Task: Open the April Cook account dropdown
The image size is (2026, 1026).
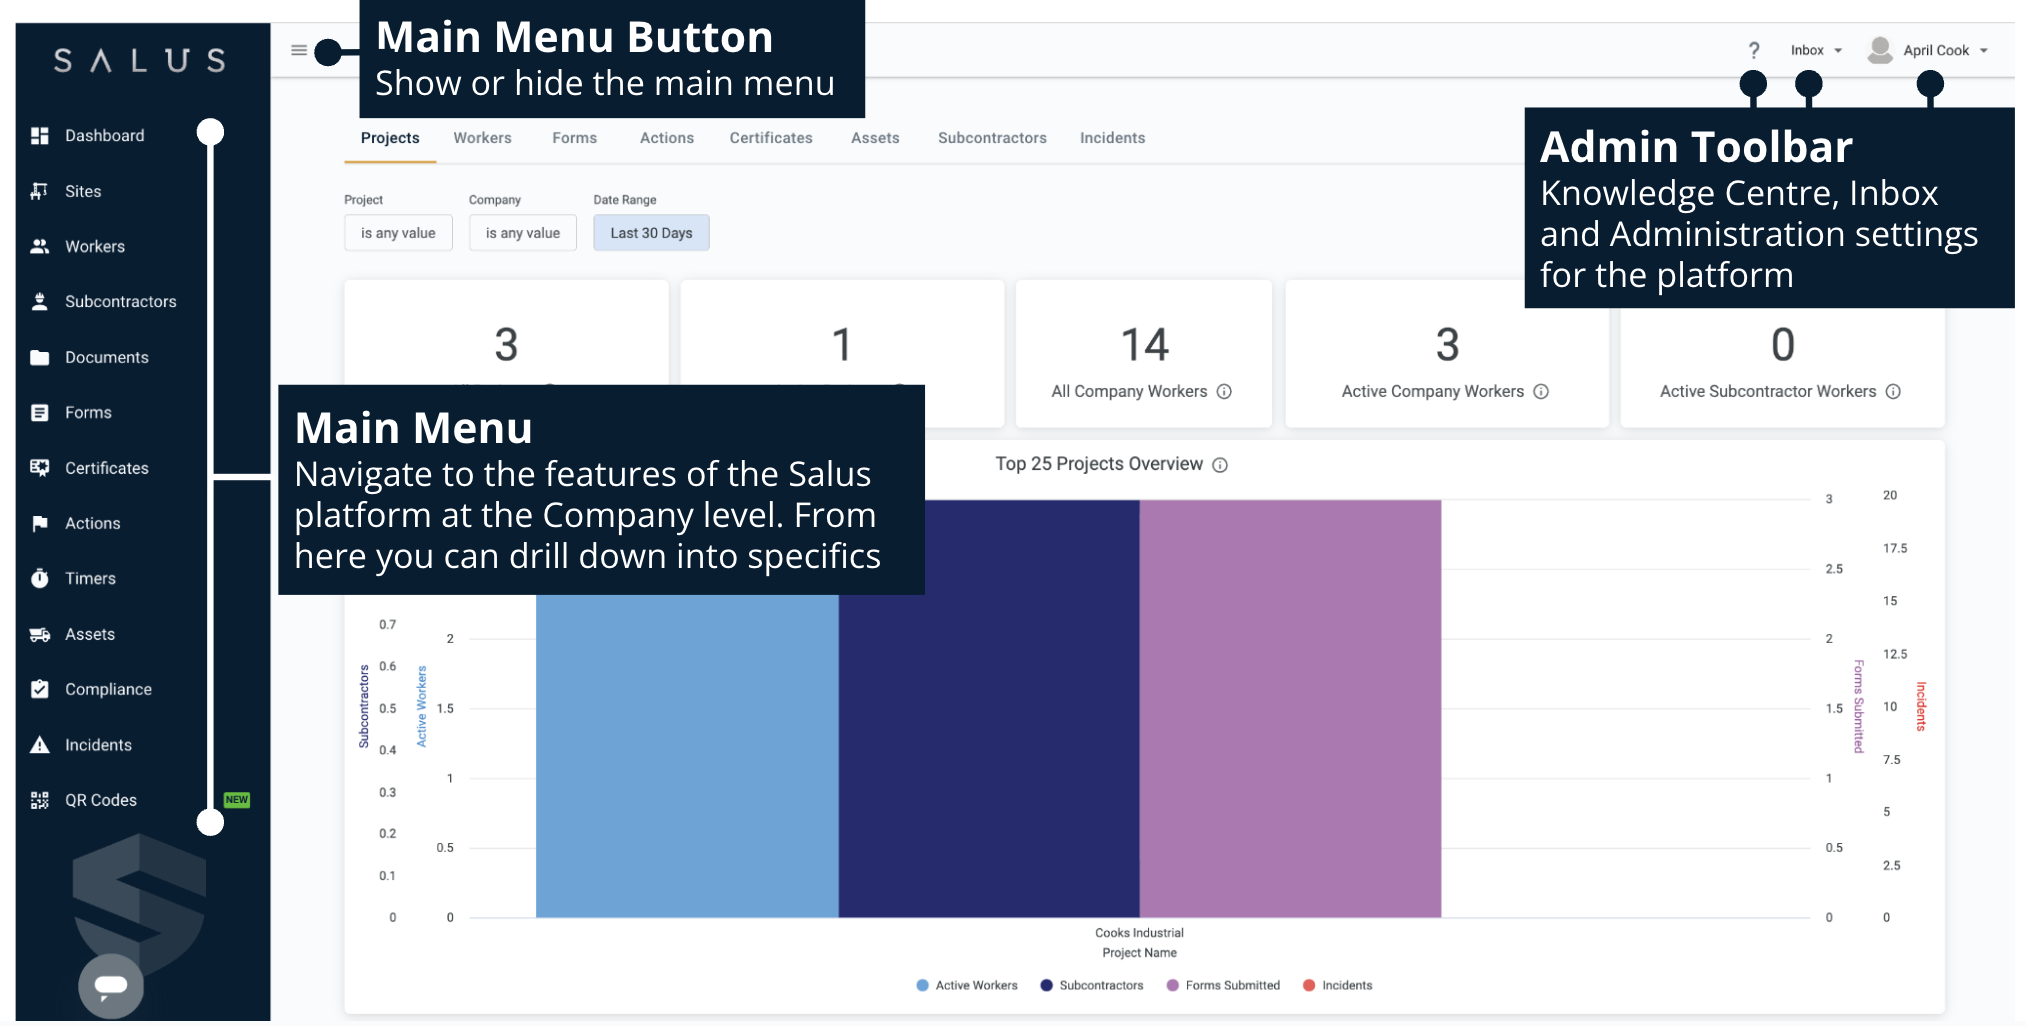Action: (1935, 49)
